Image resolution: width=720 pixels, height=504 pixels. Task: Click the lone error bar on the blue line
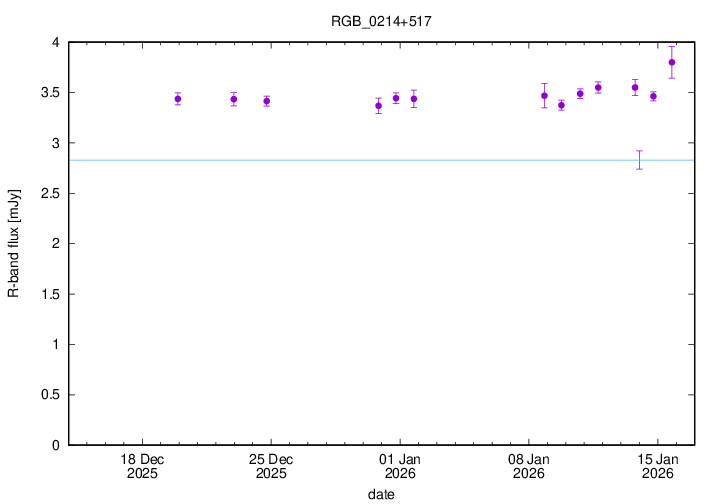(x=639, y=159)
